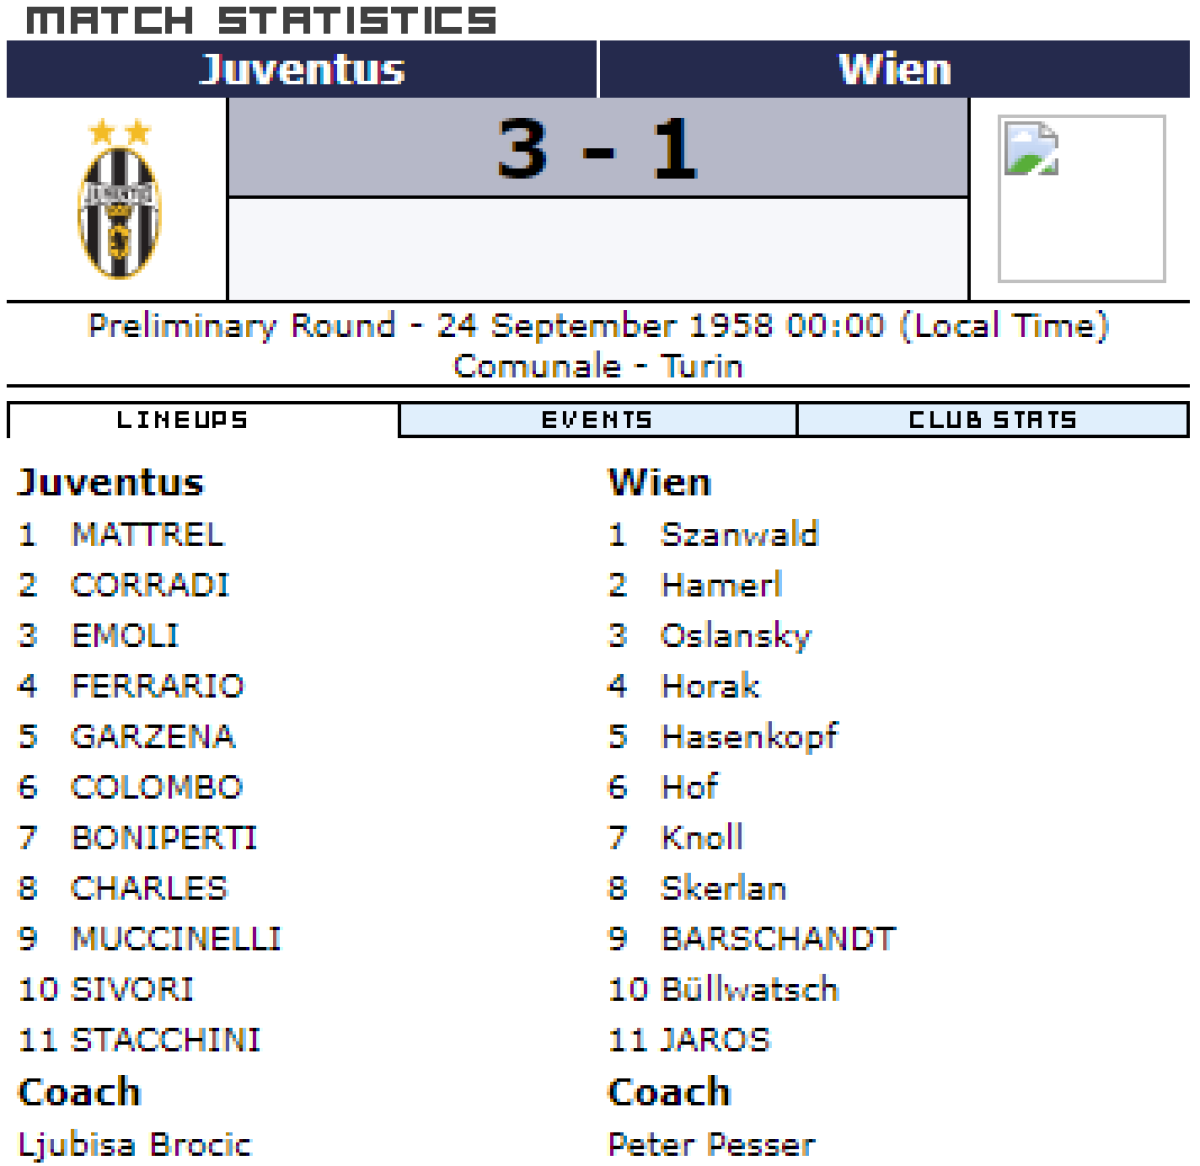This screenshot has width=1200, height=1166.
Task: Open the Club Stats tab
Action: tap(992, 420)
